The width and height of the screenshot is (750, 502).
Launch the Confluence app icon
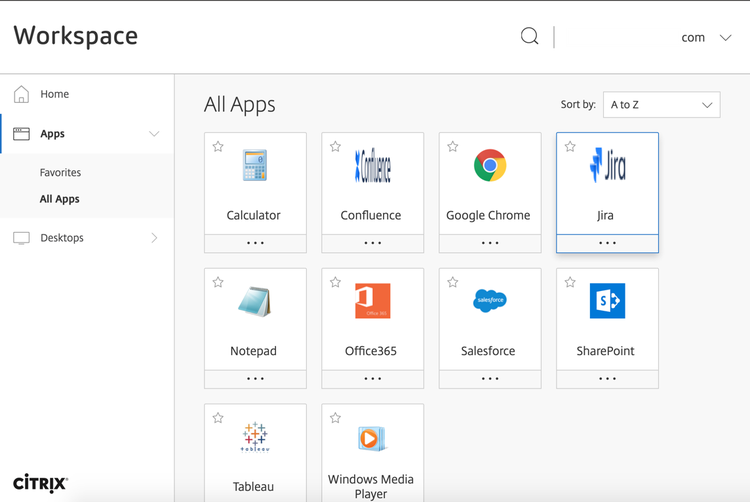pos(373,165)
